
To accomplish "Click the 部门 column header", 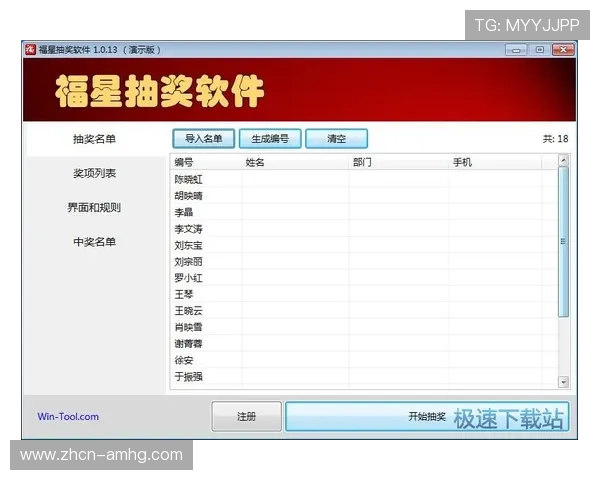I will coord(399,162).
